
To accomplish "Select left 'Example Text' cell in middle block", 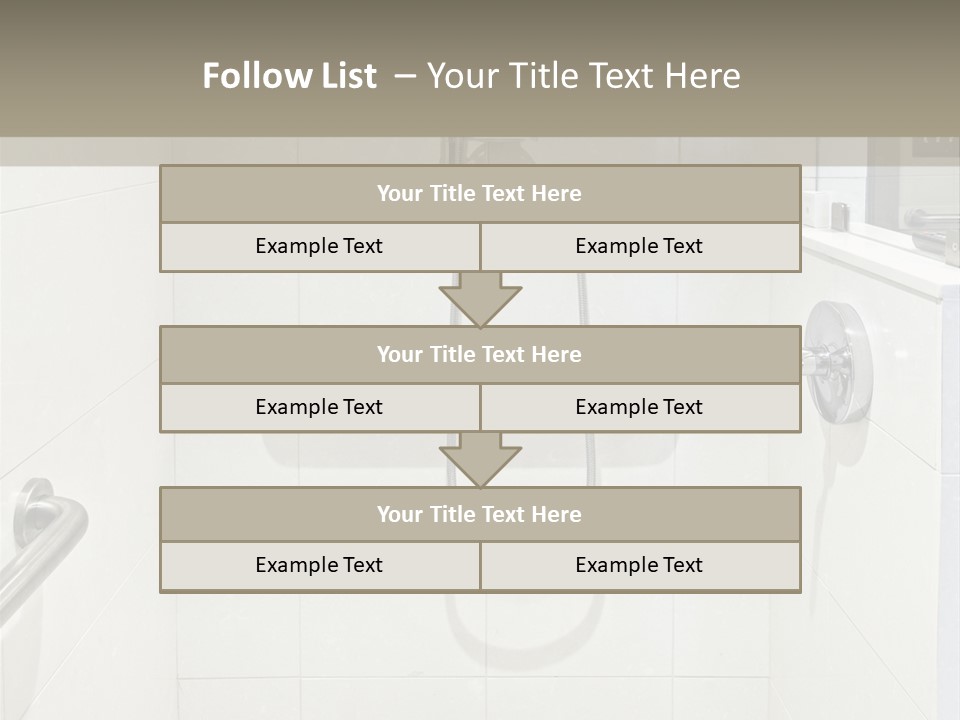I will (319, 407).
